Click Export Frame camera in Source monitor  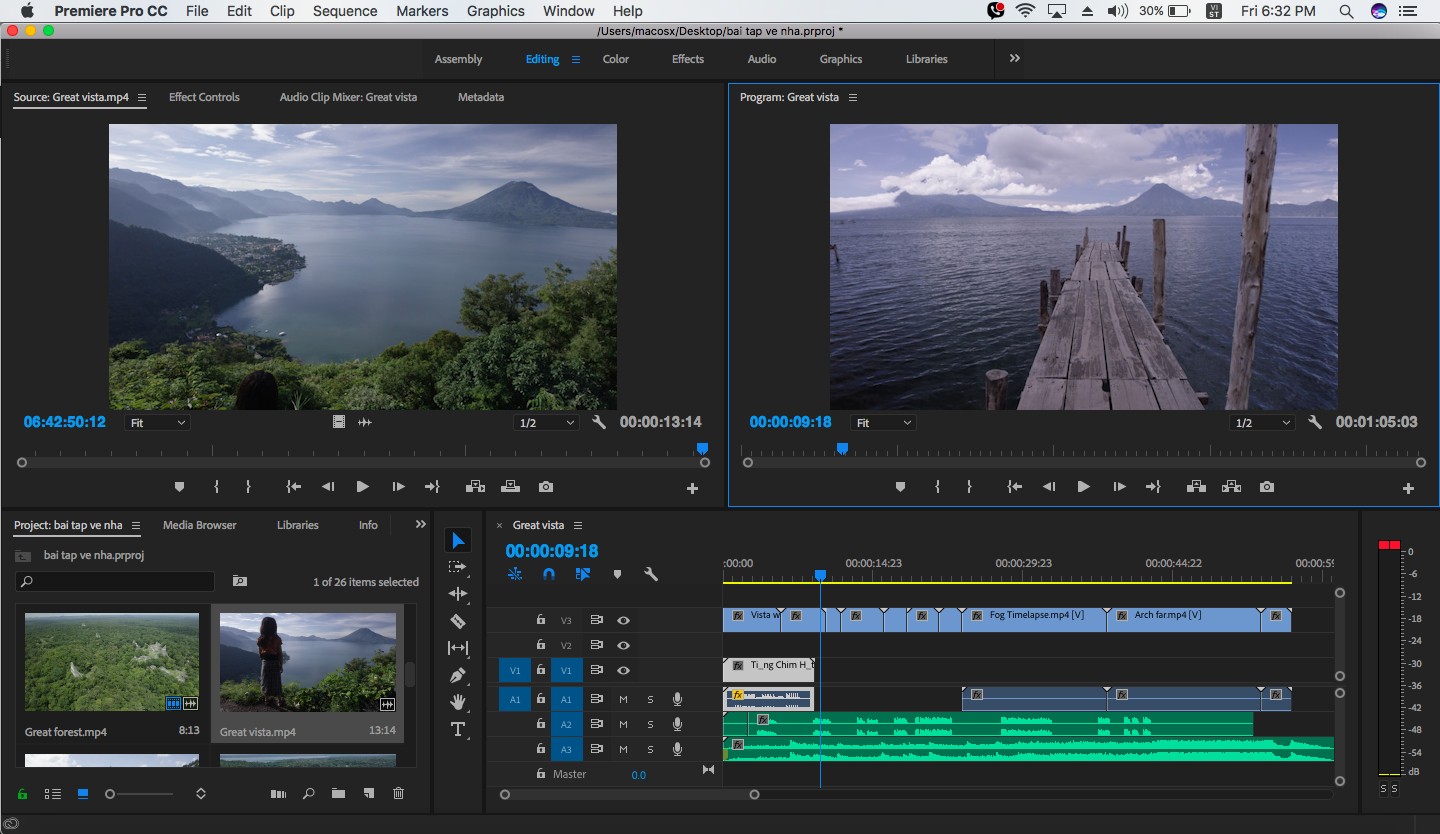click(545, 487)
